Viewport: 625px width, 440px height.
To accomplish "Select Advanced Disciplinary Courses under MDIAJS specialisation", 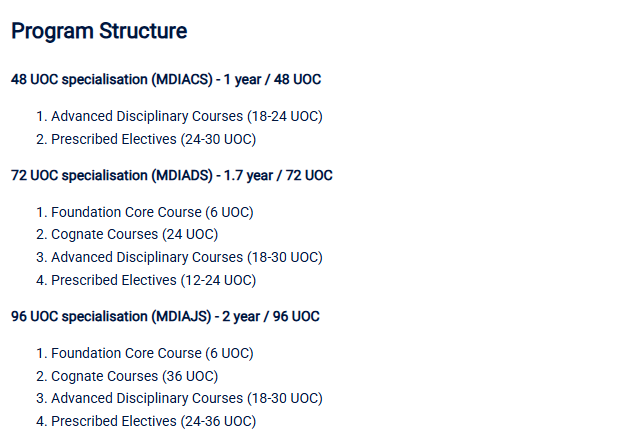I will point(186,398).
